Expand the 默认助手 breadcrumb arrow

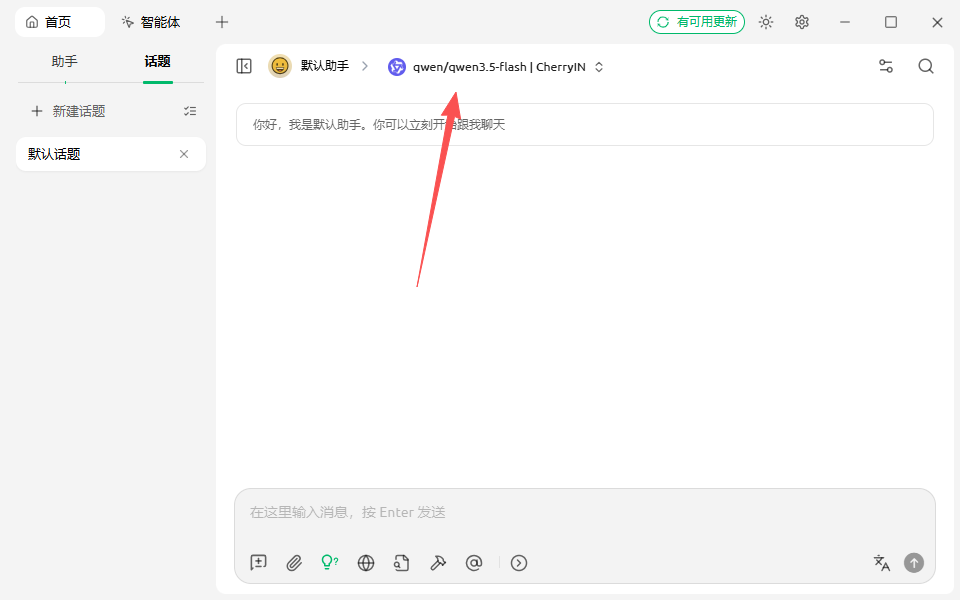point(365,66)
